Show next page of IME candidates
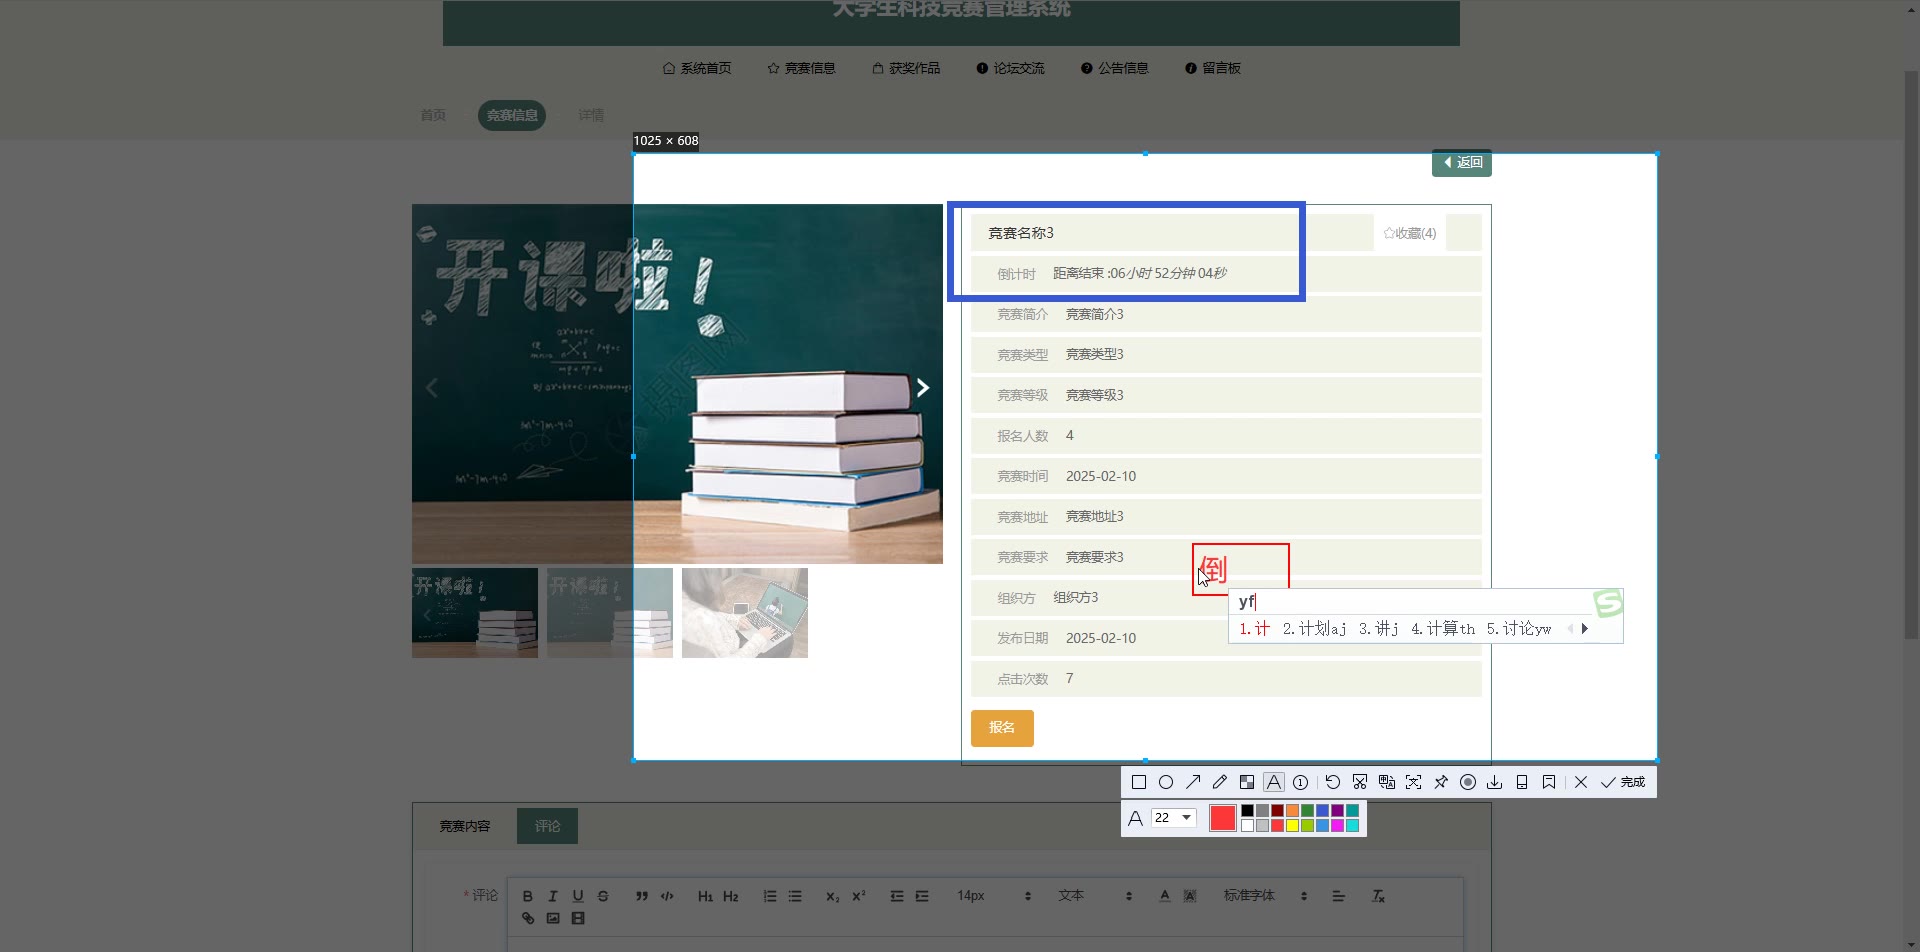The width and height of the screenshot is (1920, 952). coord(1585,629)
